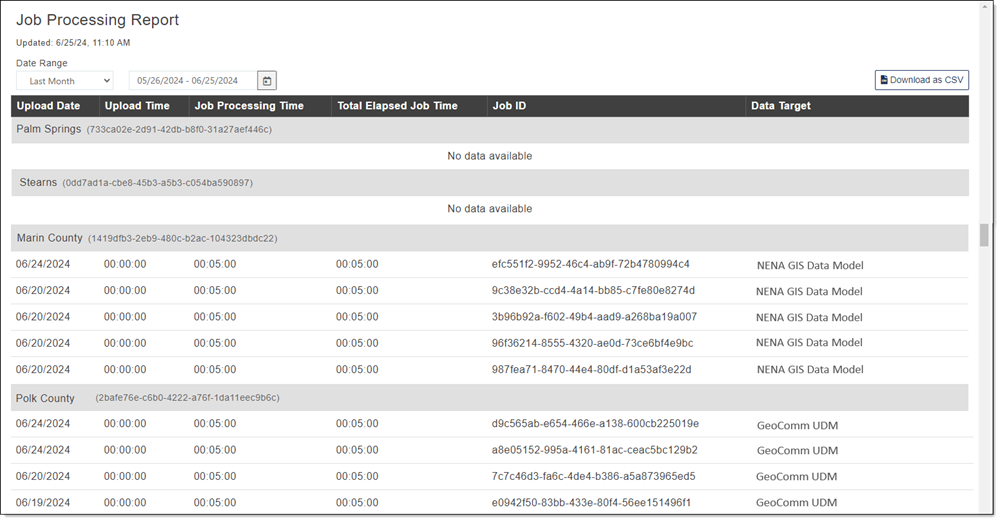The width and height of the screenshot is (1000, 521).
Task: Click upload date 06/19/2024 in Polk County
Action: 43,503
